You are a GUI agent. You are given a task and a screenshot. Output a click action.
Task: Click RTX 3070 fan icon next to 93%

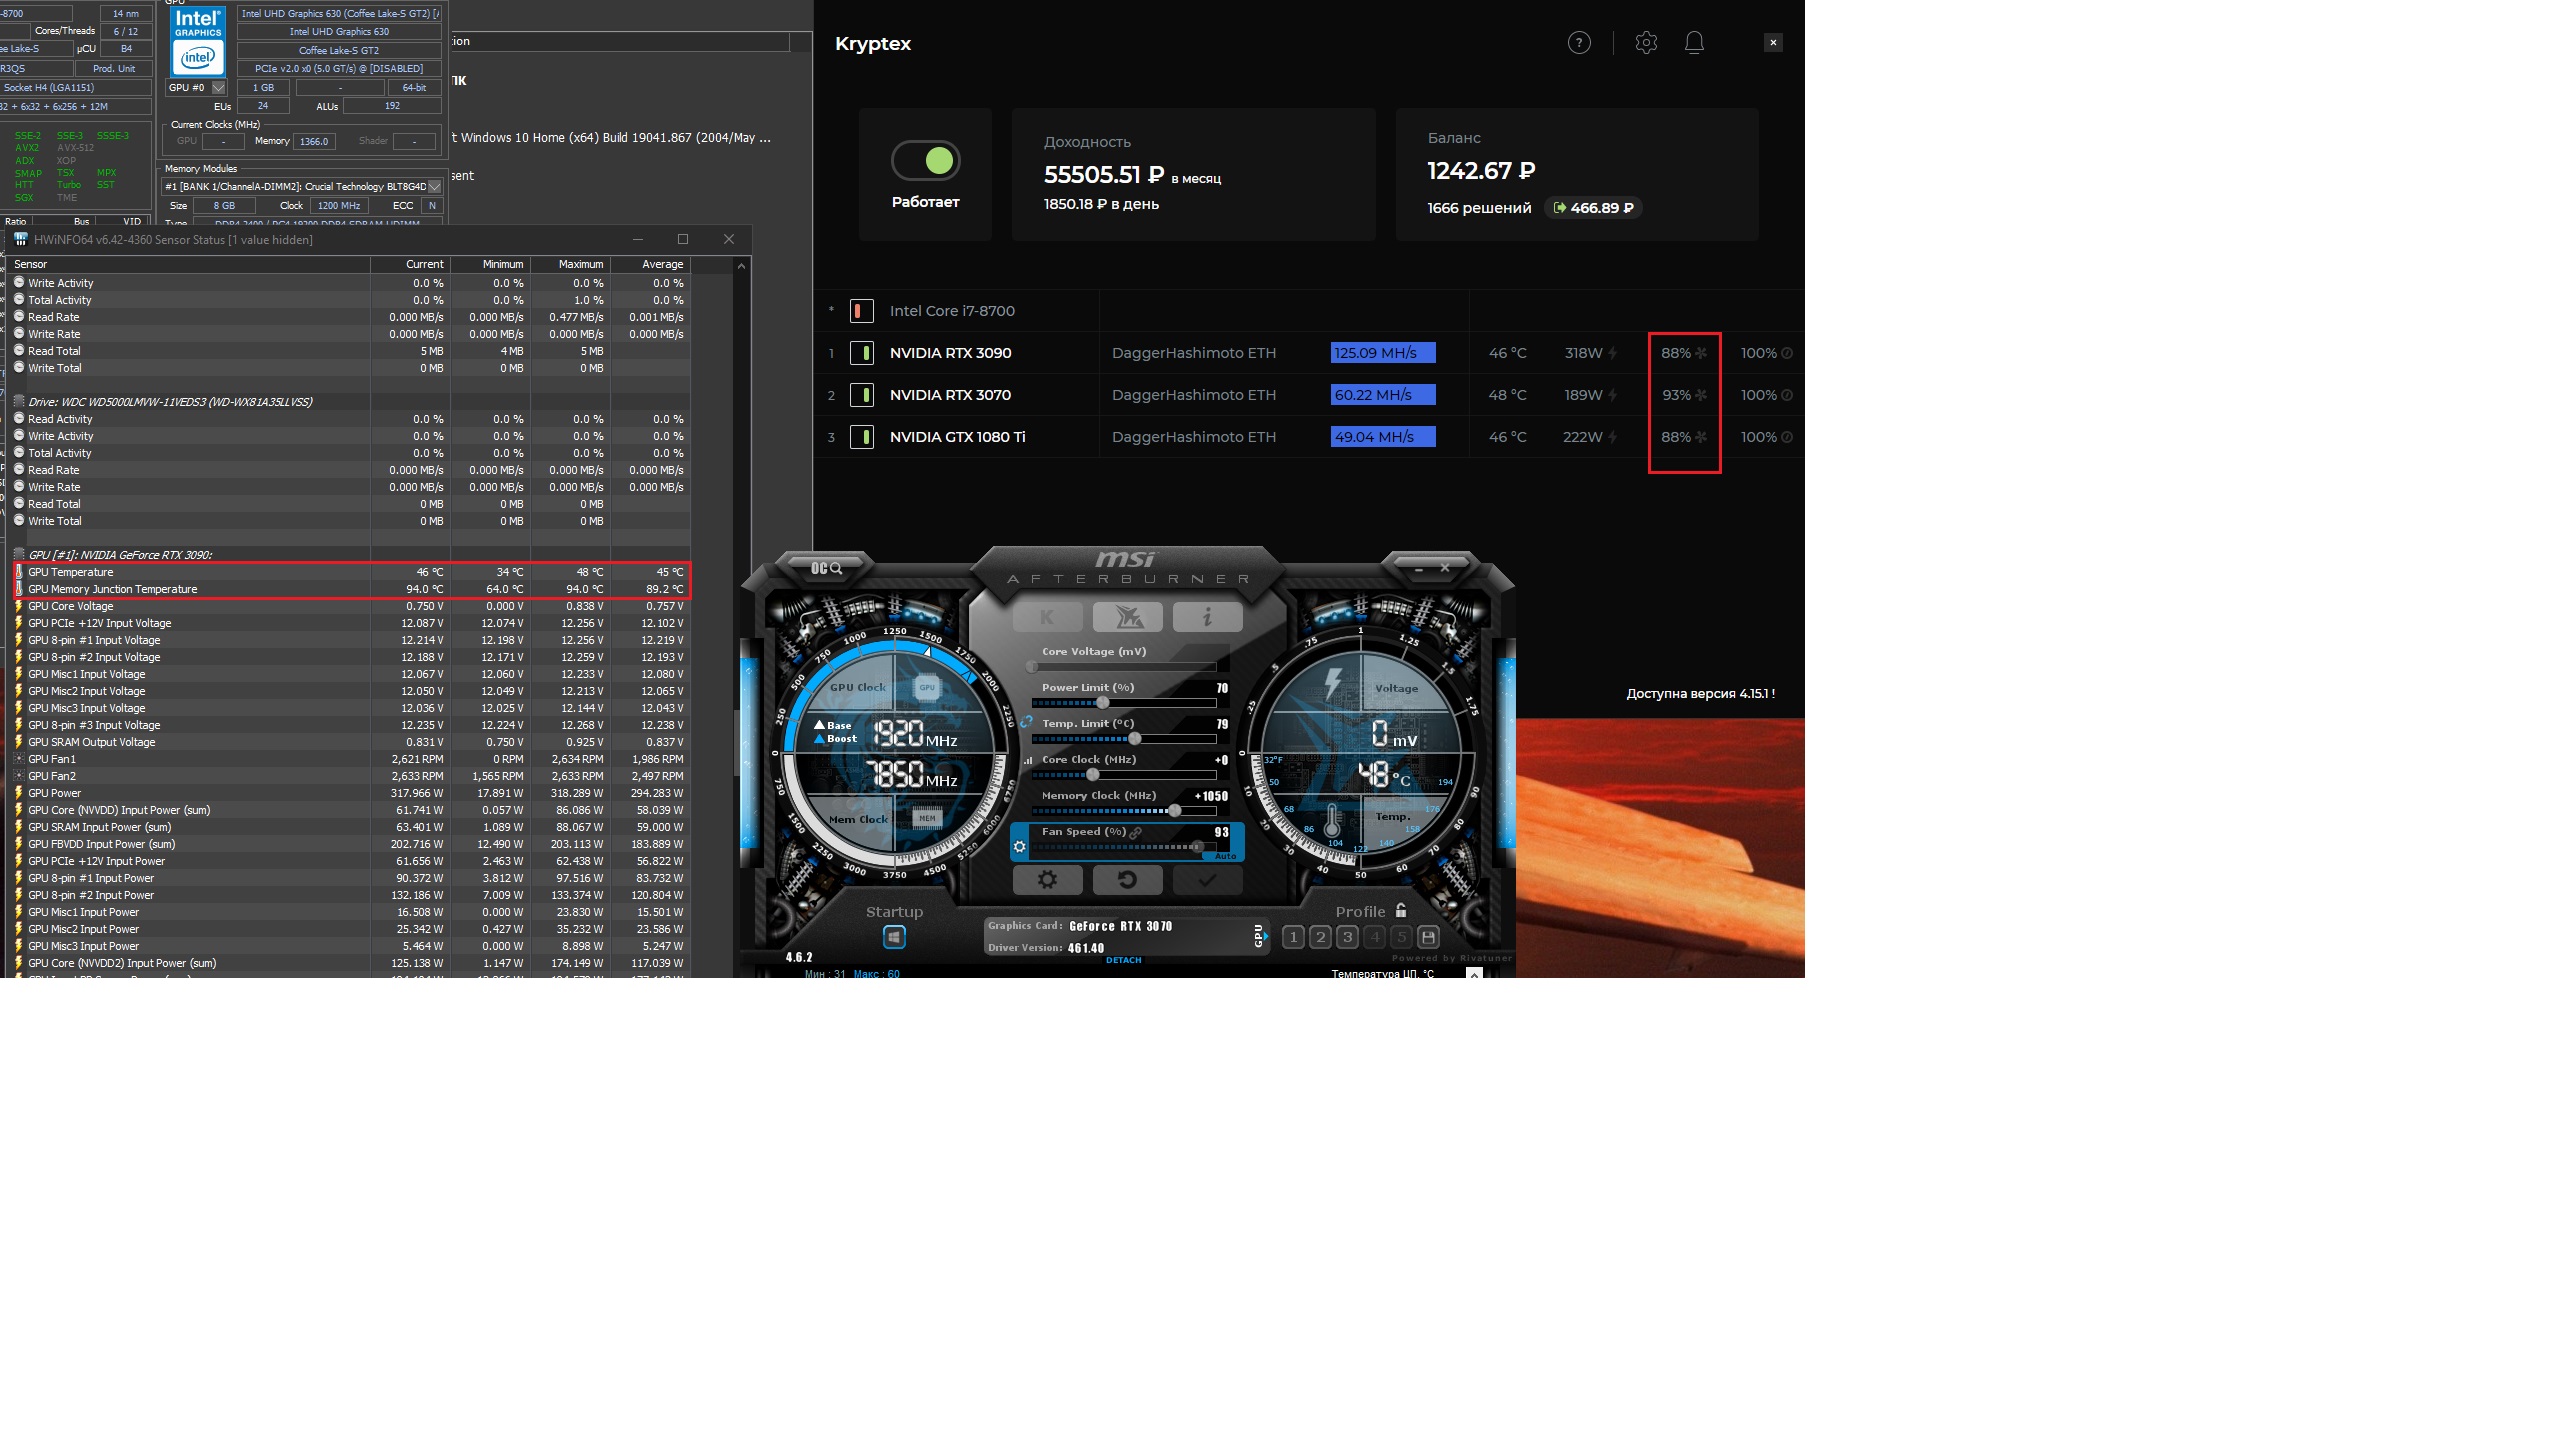(1701, 395)
